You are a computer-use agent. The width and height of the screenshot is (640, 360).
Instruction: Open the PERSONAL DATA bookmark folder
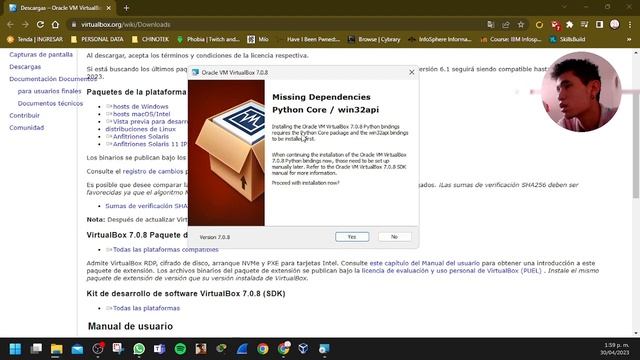[x=97, y=40]
